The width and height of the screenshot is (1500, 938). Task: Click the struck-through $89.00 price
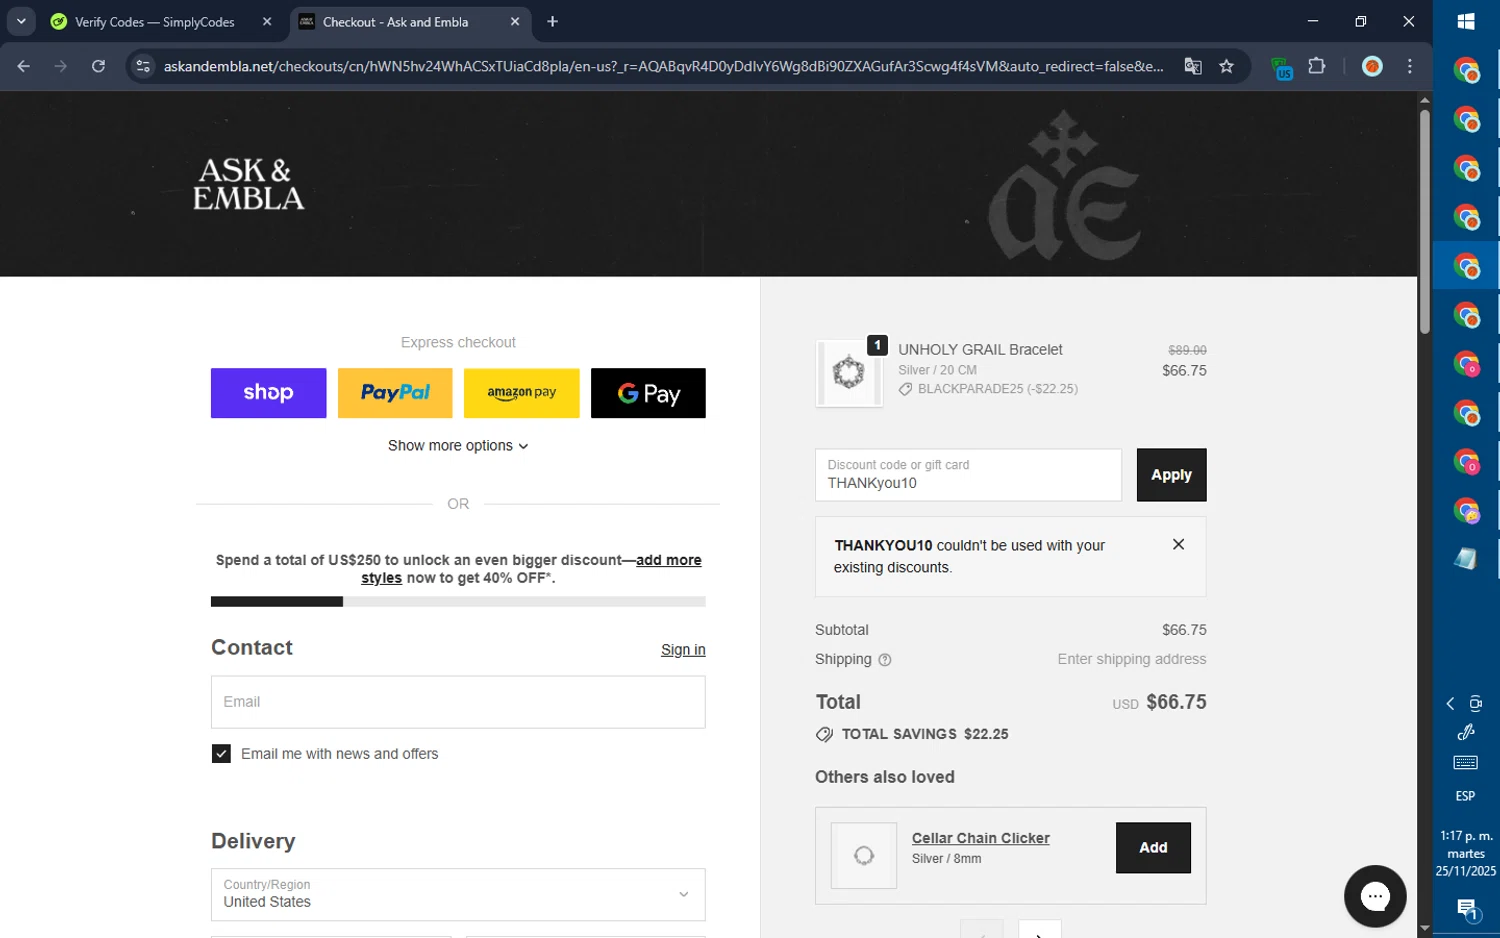[1187, 350]
